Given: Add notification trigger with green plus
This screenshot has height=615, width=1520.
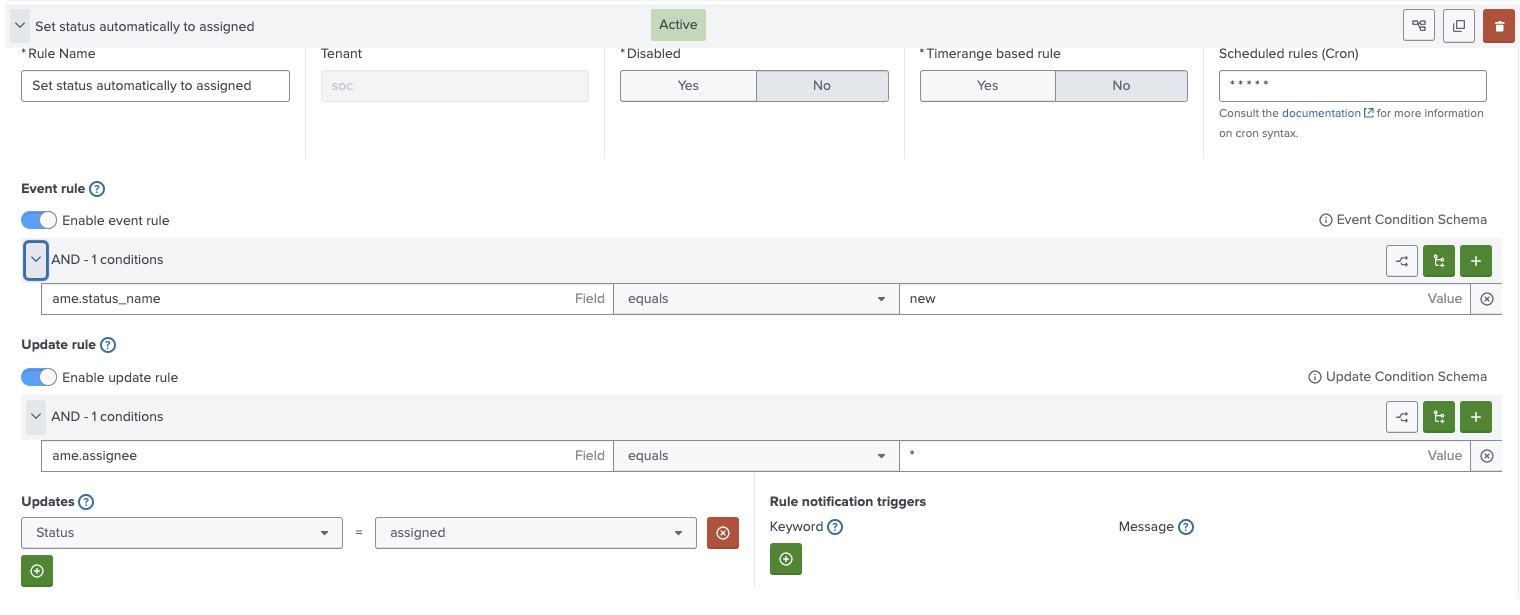Looking at the screenshot, I should [x=785, y=559].
